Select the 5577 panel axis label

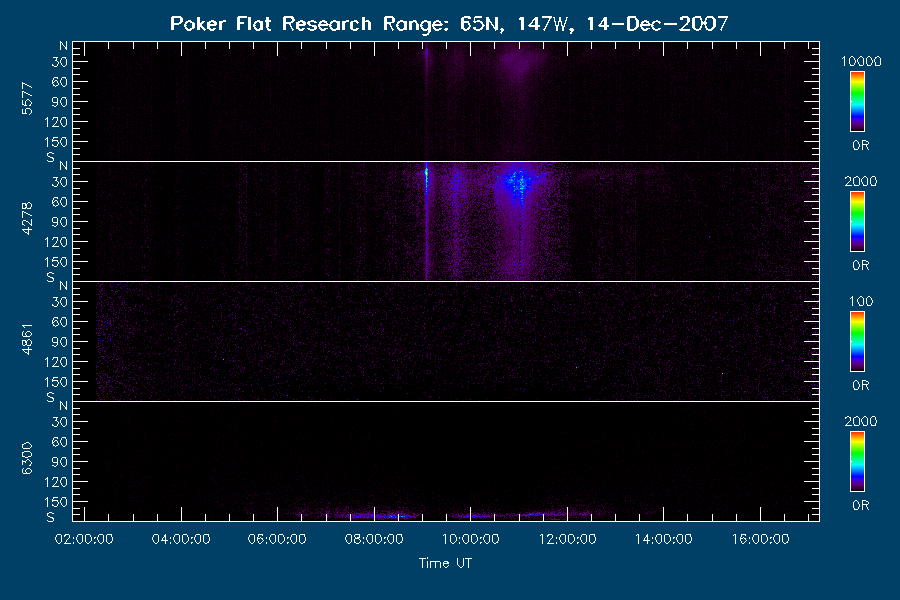coord(27,99)
